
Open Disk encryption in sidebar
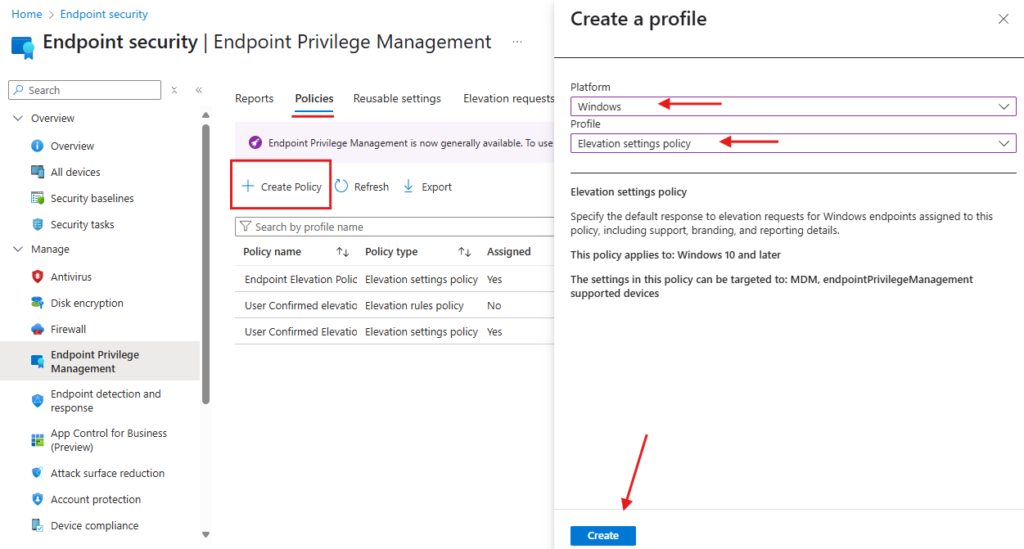pos(87,303)
